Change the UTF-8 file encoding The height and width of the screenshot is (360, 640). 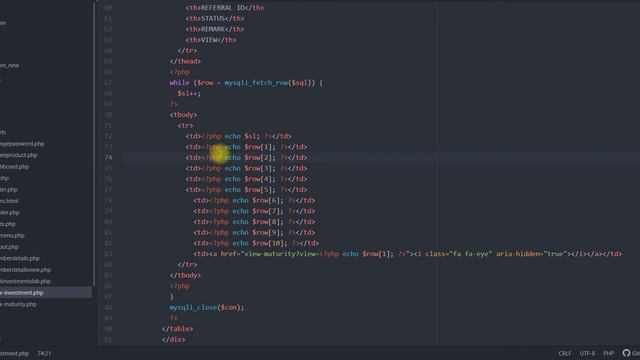pos(587,353)
